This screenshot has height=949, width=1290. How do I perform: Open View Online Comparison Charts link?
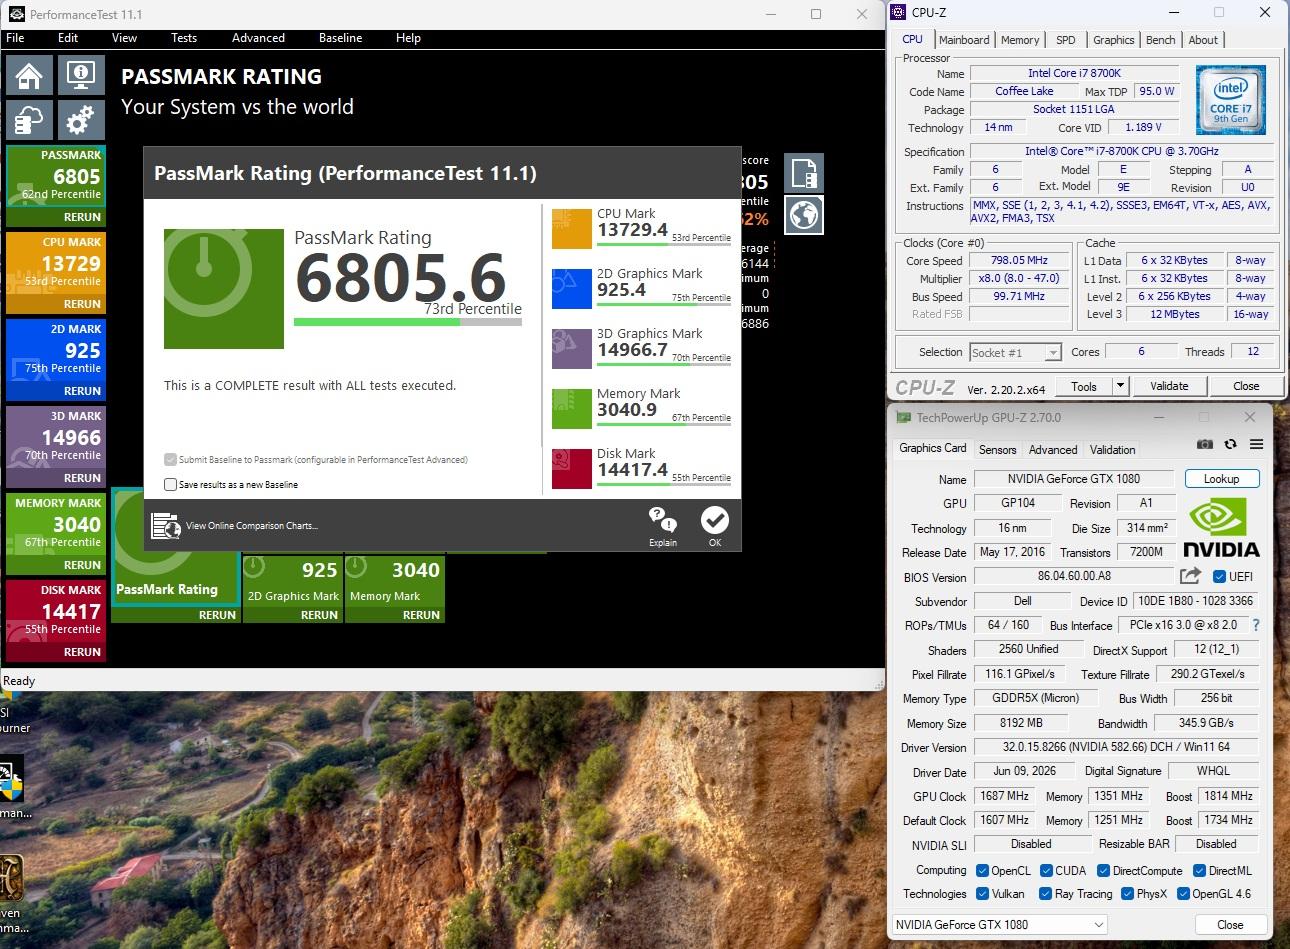tap(252, 526)
